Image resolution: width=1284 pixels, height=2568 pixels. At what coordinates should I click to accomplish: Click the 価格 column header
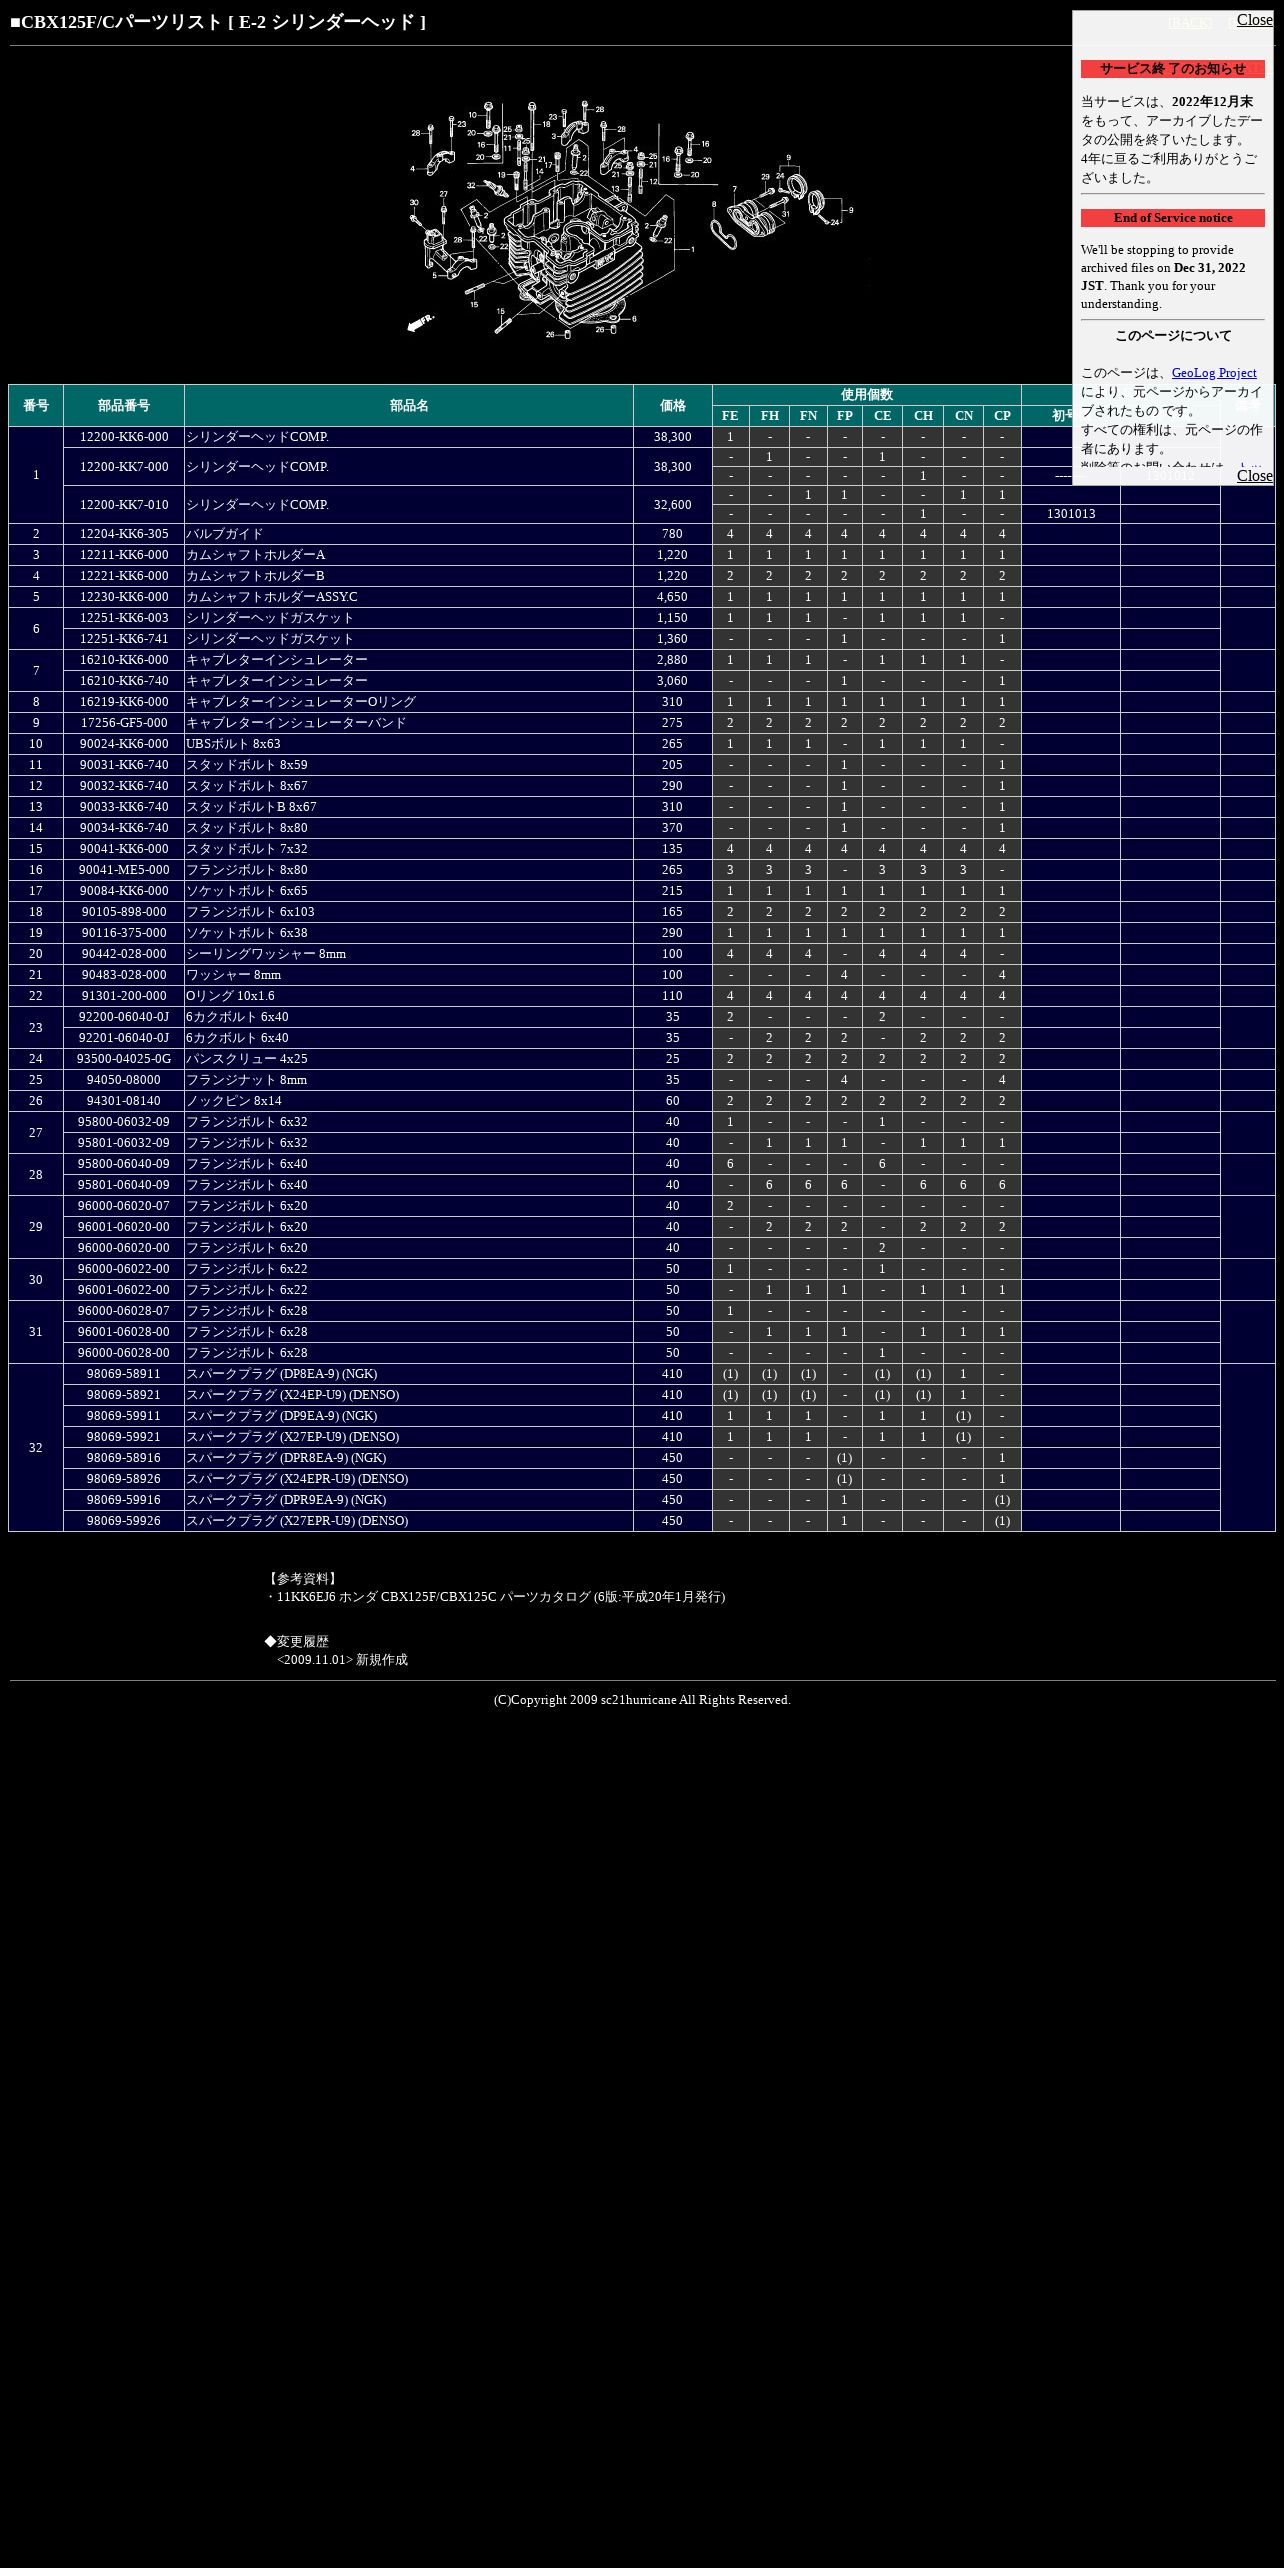tap(673, 406)
